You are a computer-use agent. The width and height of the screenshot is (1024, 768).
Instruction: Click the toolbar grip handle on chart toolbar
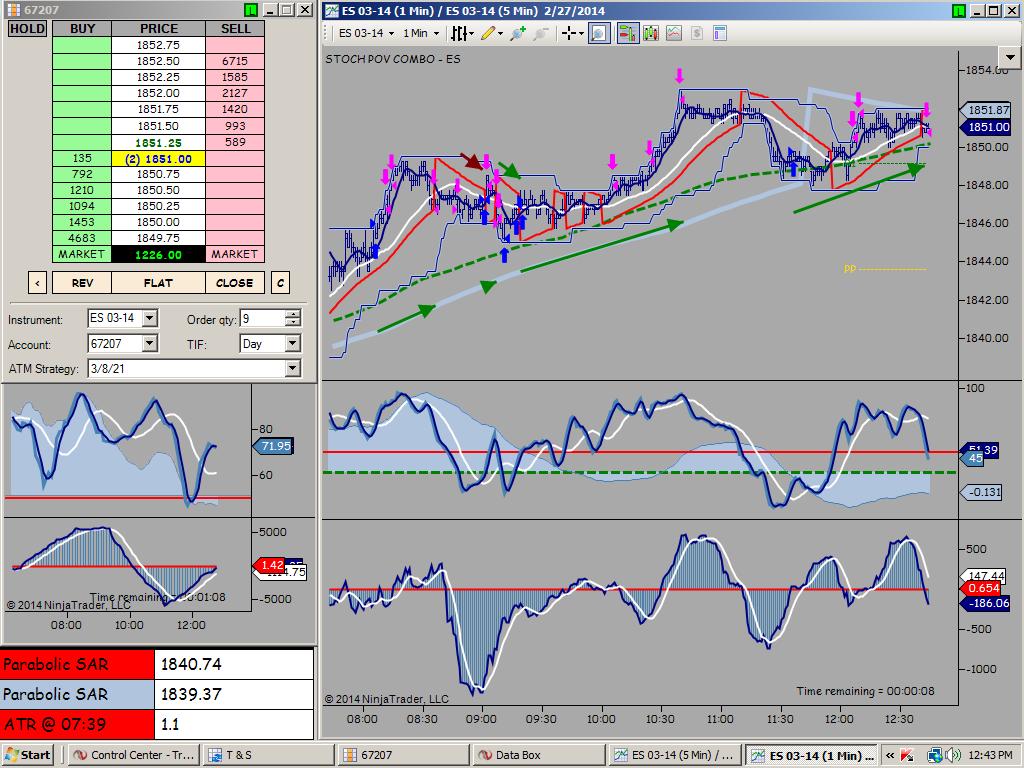pos(328,33)
